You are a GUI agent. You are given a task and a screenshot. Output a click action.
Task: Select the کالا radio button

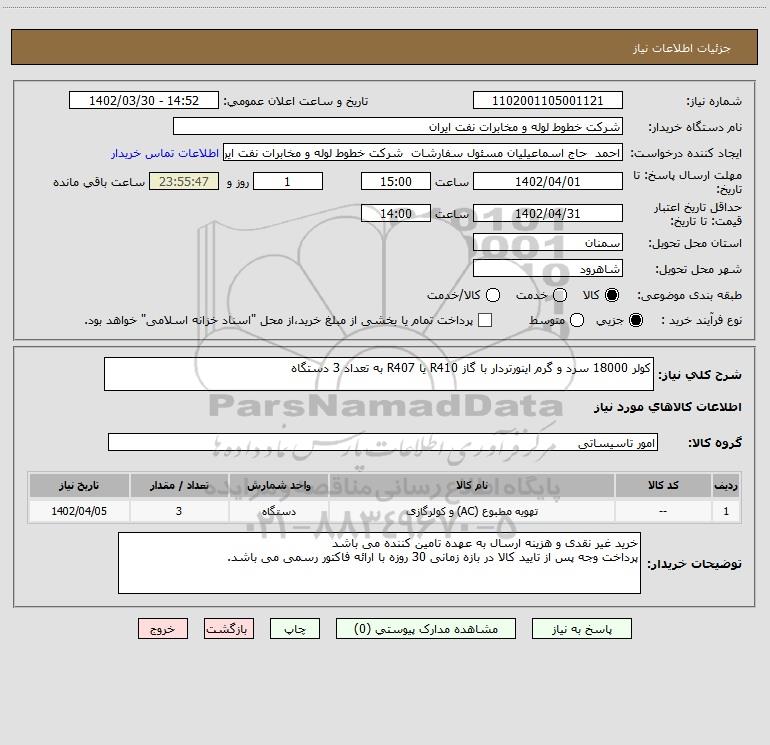(x=612, y=295)
